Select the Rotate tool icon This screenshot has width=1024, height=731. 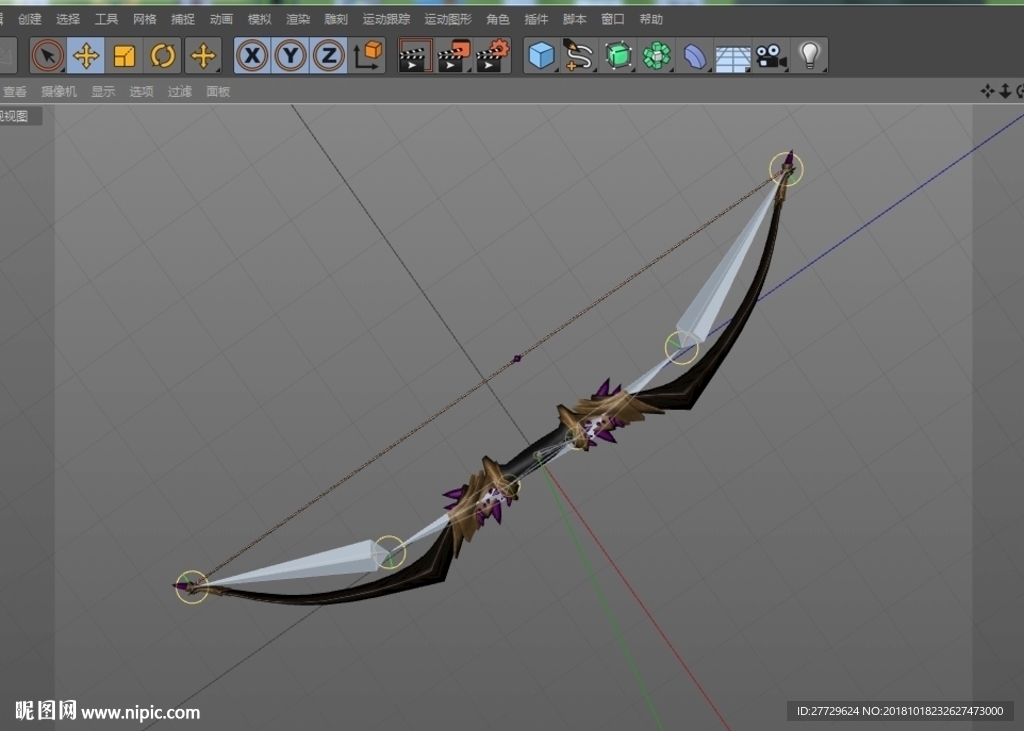(x=163, y=56)
